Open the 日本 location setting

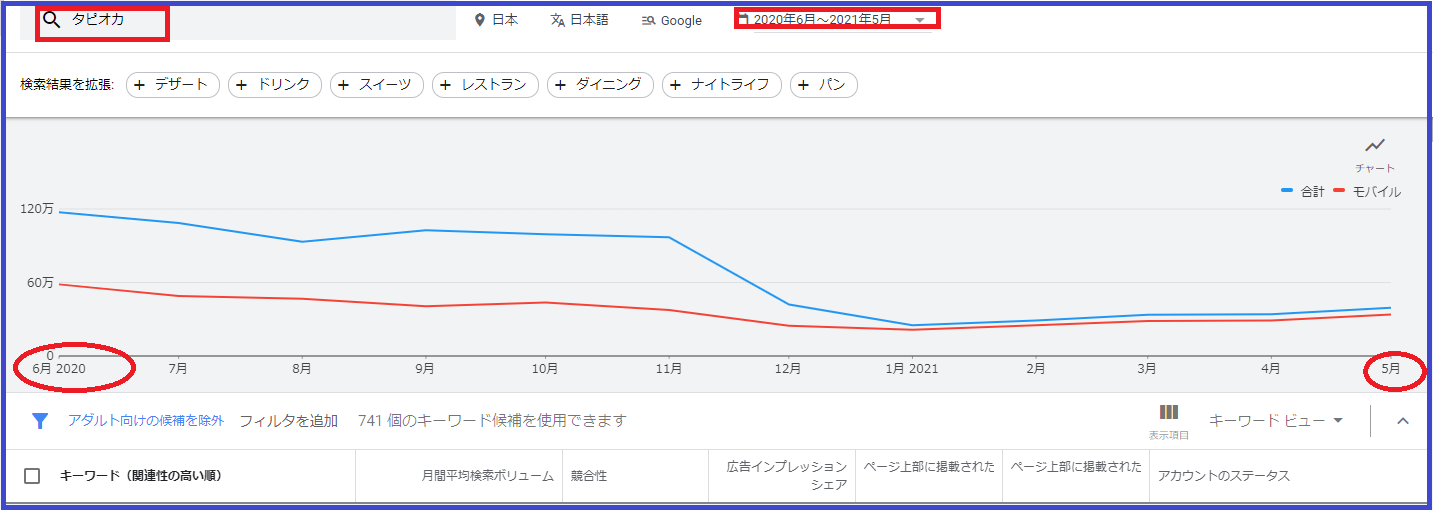(x=496, y=20)
